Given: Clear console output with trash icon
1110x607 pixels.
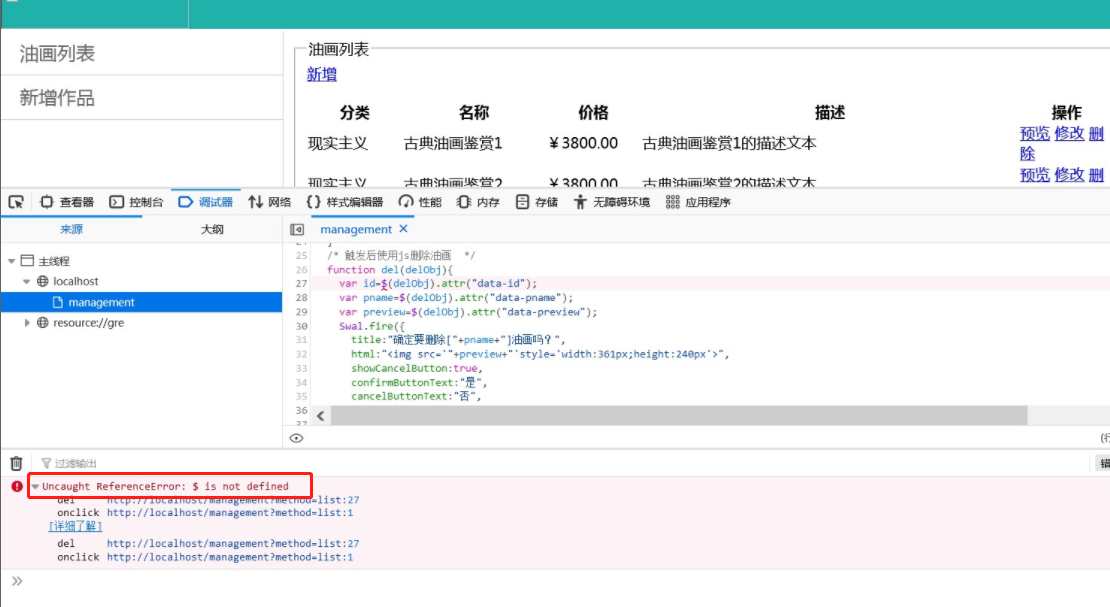Looking at the screenshot, I should pyautogui.click(x=16, y=463).
